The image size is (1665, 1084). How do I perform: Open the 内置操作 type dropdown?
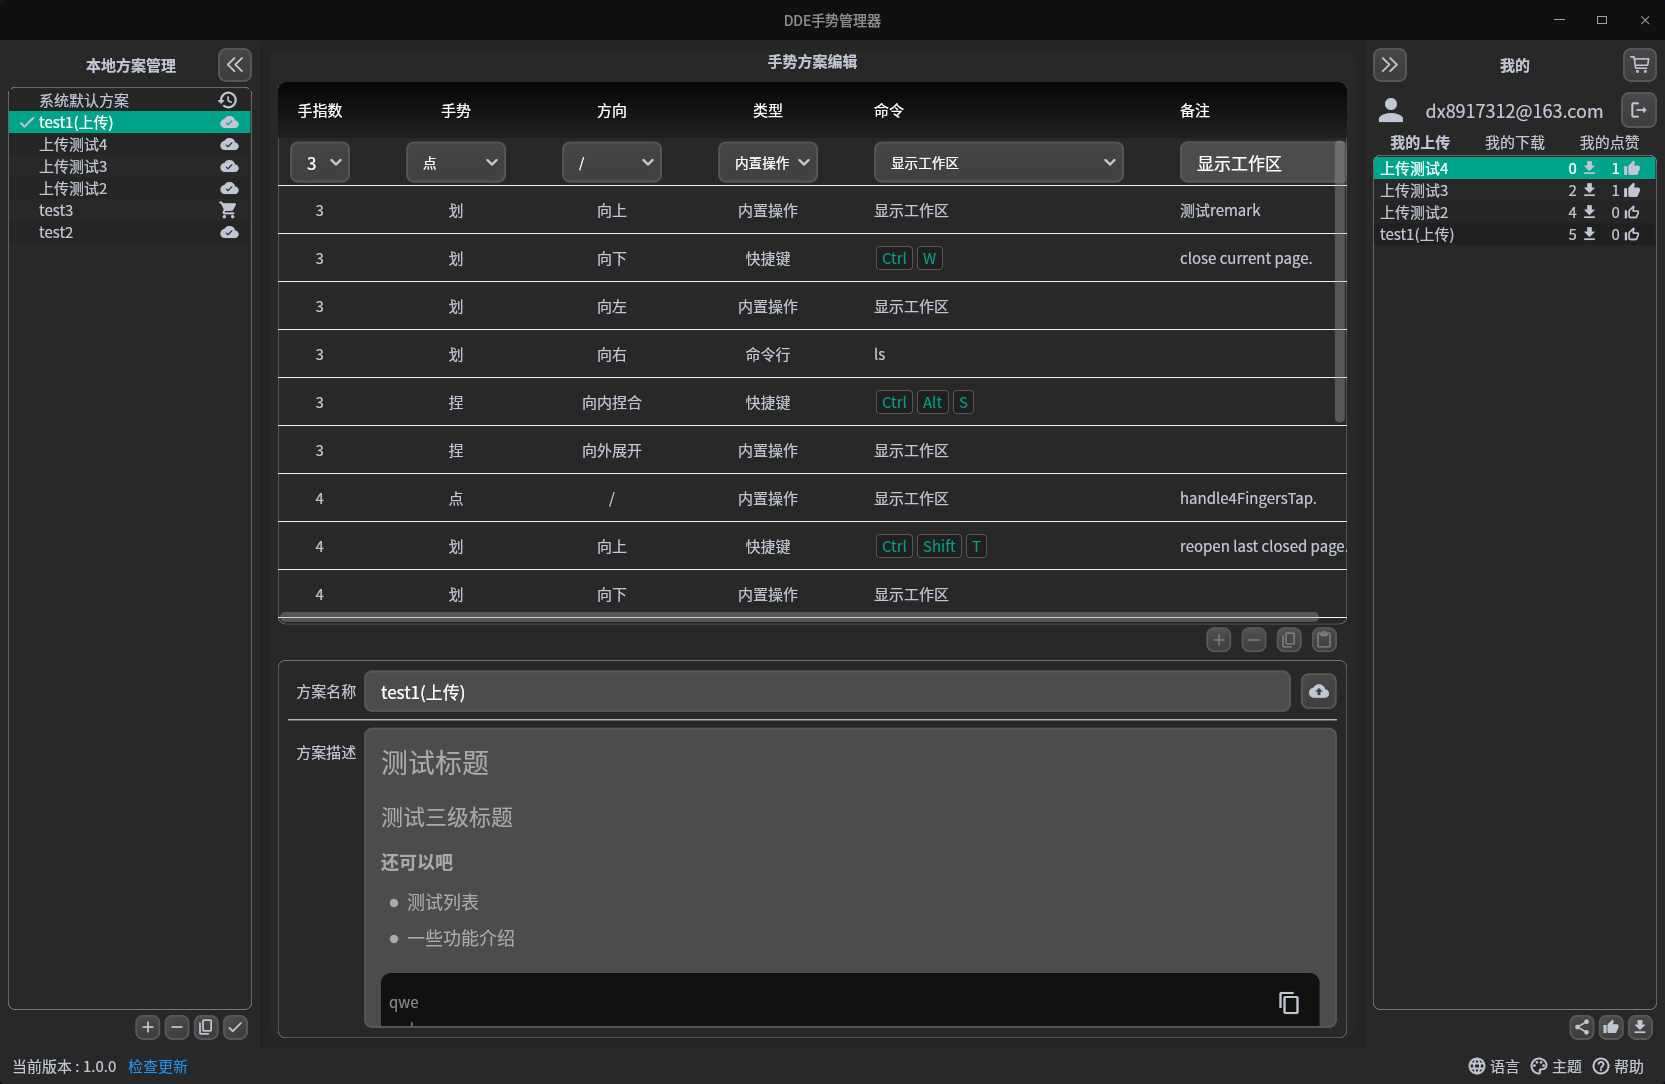click(768, 162)
